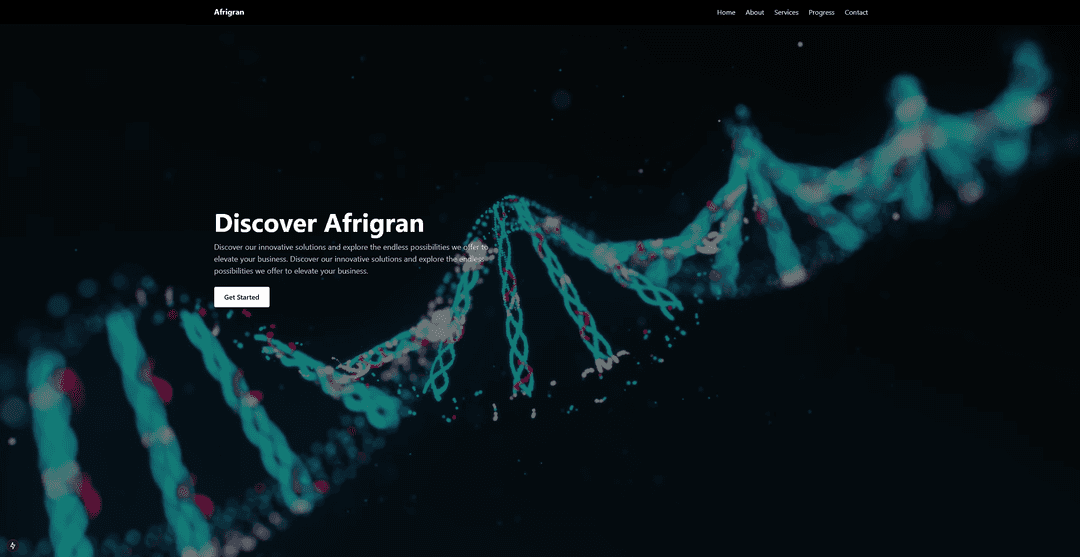Viewport: 1080px width, 557px height.
Task: Click the Discover Afrigran heading
Action: click(x=319, y=223)
